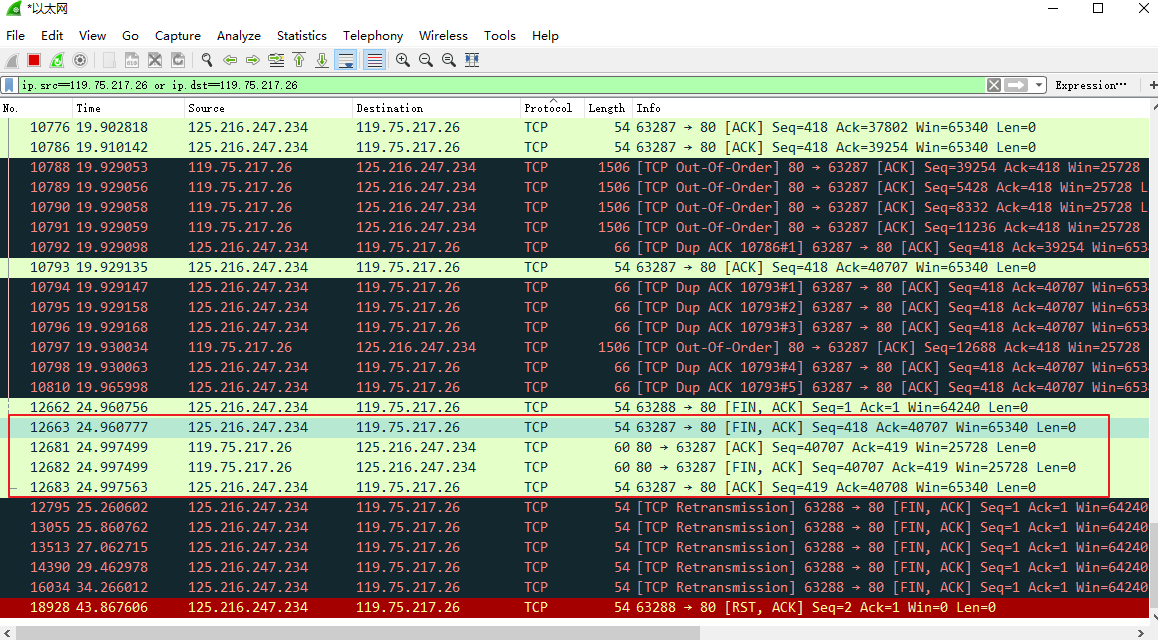Jump to the first packet
1158x640 pixels.
(x=299, y=61)
